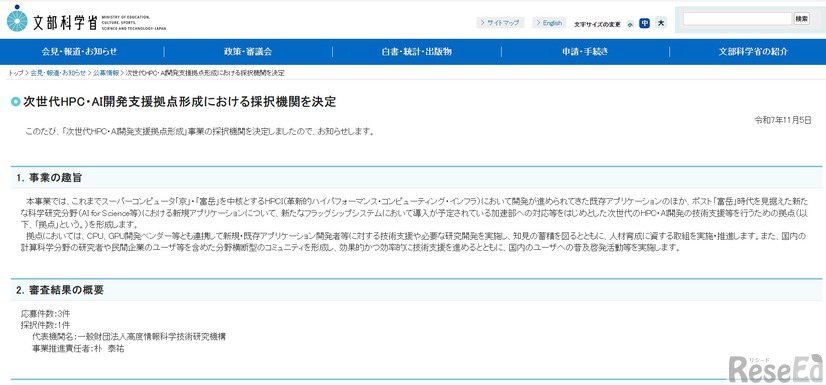The height and width of the screenshot is (385, 826).
Task: Click the 事業推進責任者:朴 泰祐 text
Action: tap(78, 348)
